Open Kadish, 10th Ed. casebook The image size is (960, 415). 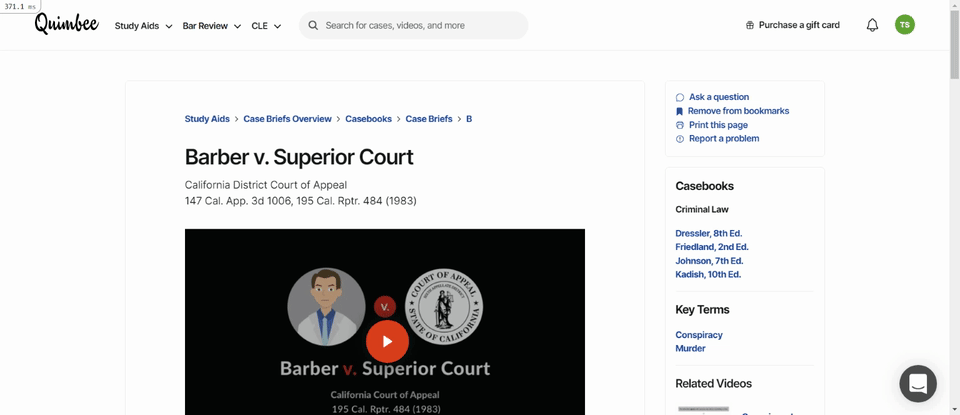(708, 274)
